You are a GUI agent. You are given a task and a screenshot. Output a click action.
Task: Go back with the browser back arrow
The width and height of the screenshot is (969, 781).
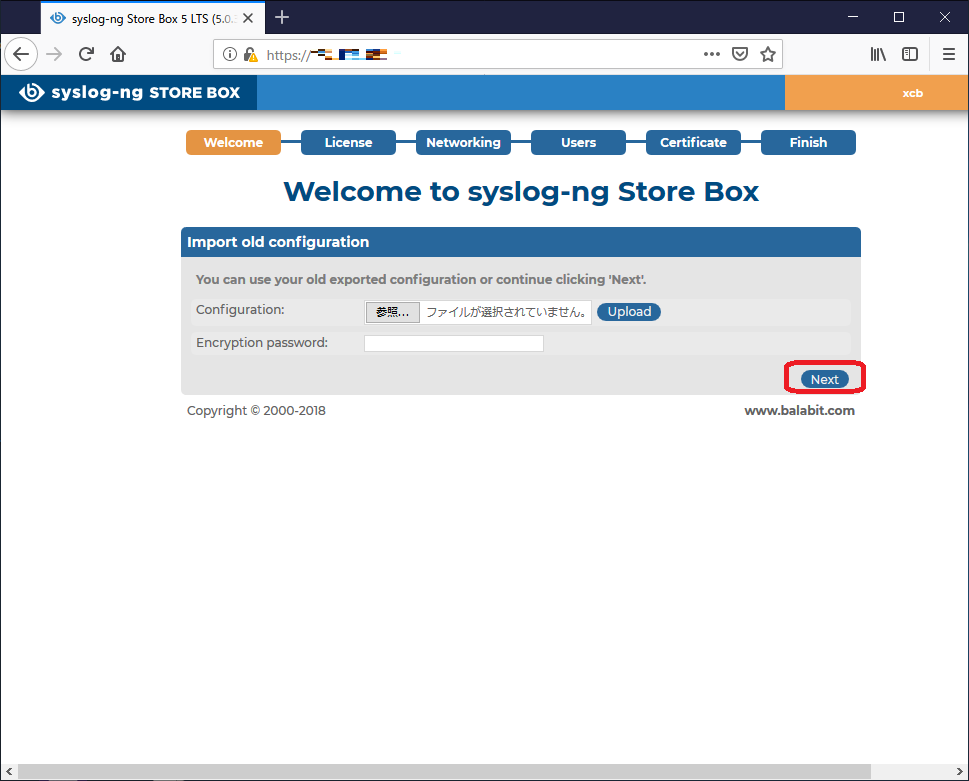pos(21,54)
